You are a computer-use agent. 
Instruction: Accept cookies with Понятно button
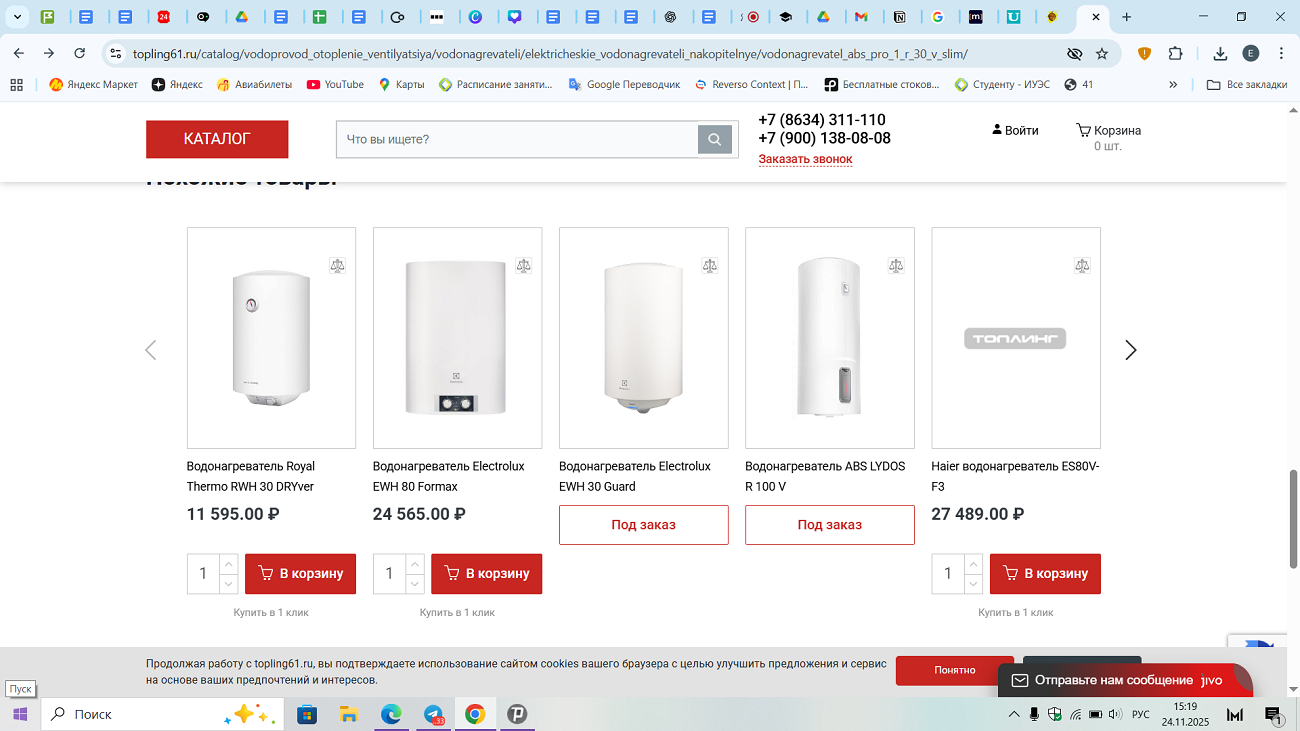tap(954, 670)
